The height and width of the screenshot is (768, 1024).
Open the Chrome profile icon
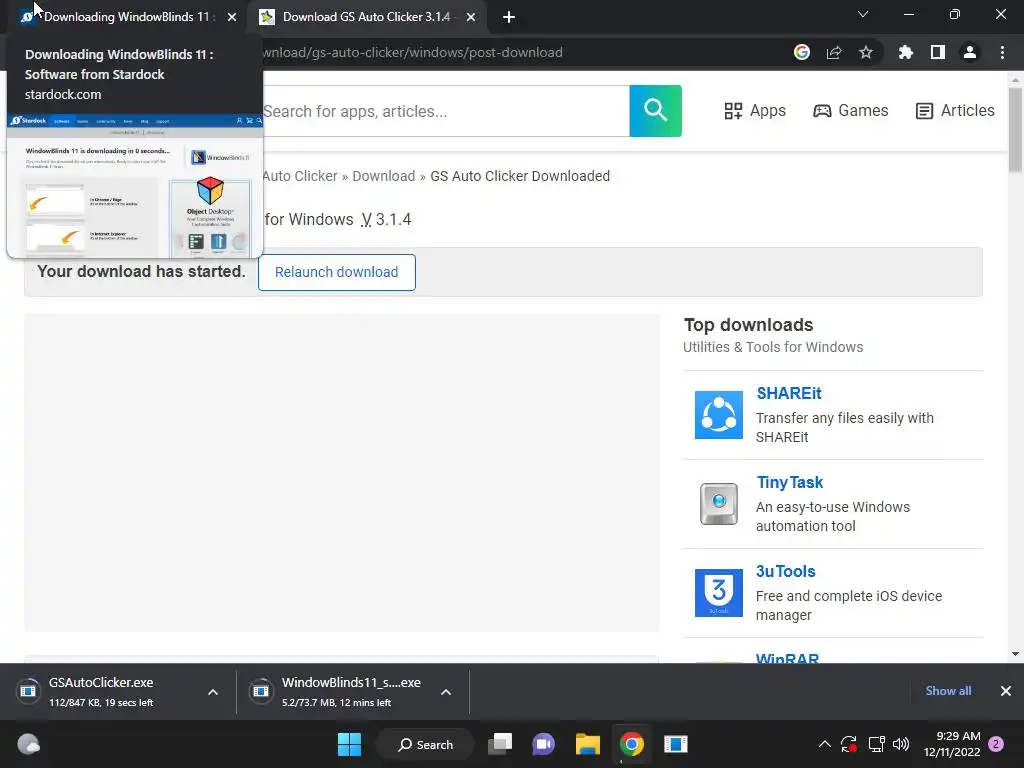[970, 52]
